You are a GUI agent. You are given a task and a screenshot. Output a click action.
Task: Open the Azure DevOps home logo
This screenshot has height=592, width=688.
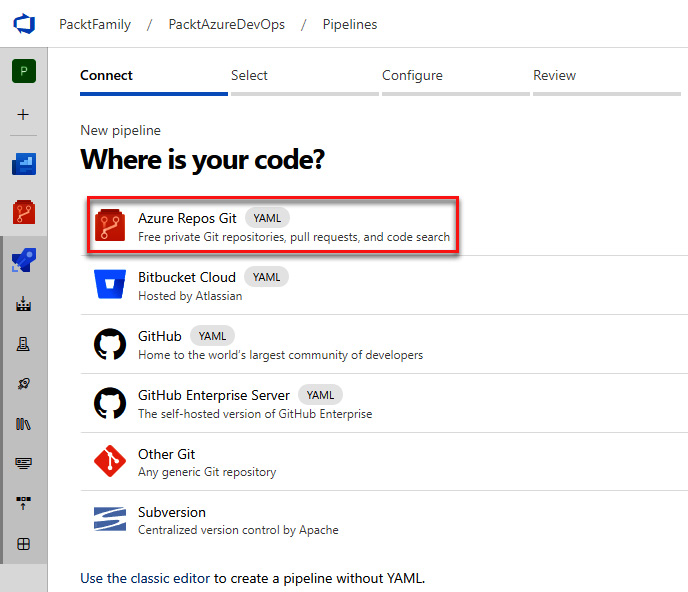(24, 24)
